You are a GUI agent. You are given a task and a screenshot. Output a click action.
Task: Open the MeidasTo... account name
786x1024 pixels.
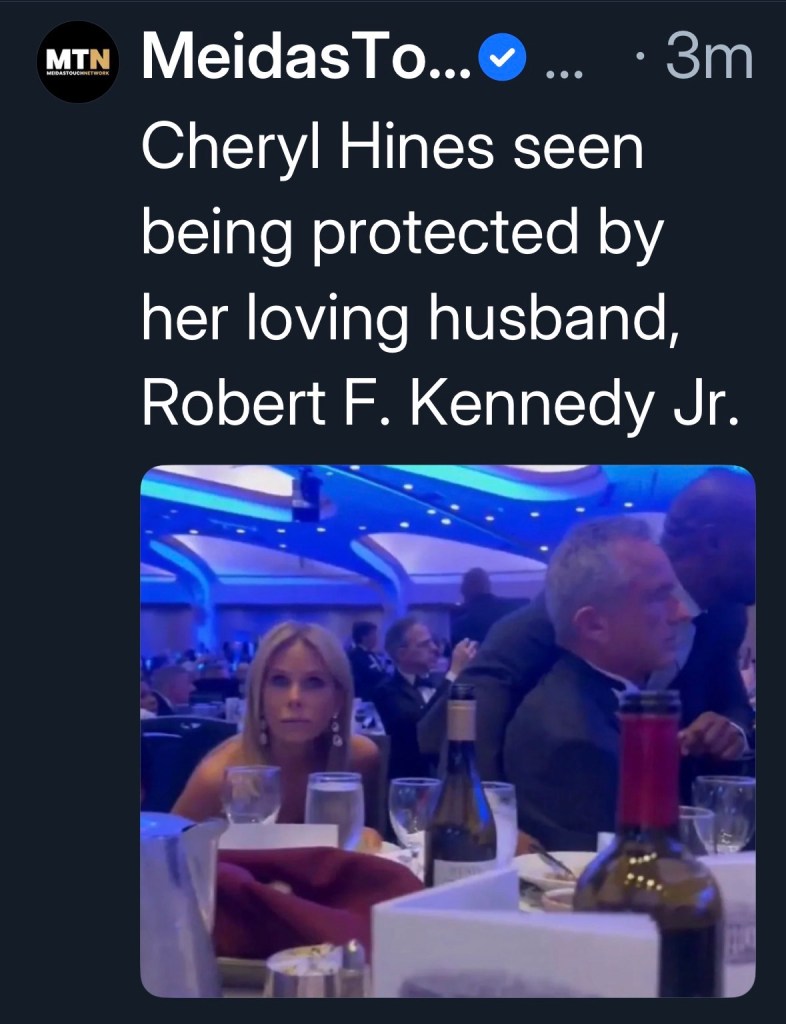click(307, 60)
